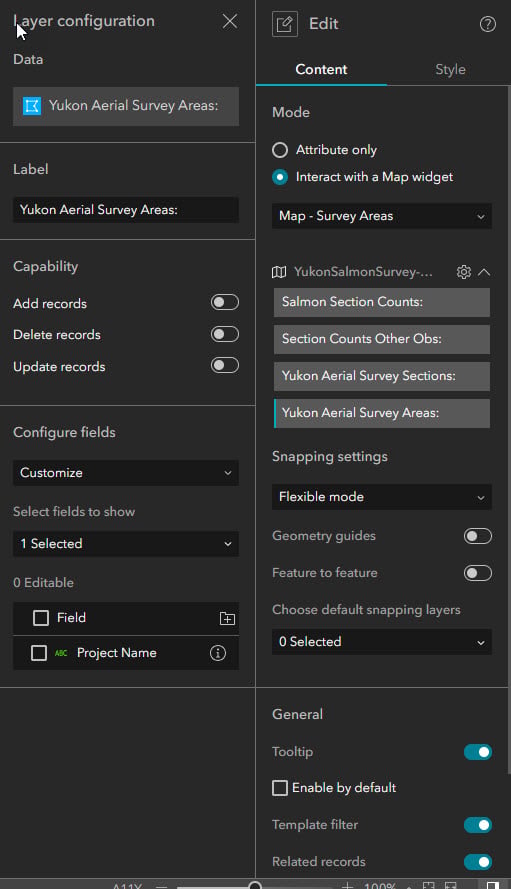This screenshot has height=889, width=511.
Task: Select the Content tab
Action: 321,69
